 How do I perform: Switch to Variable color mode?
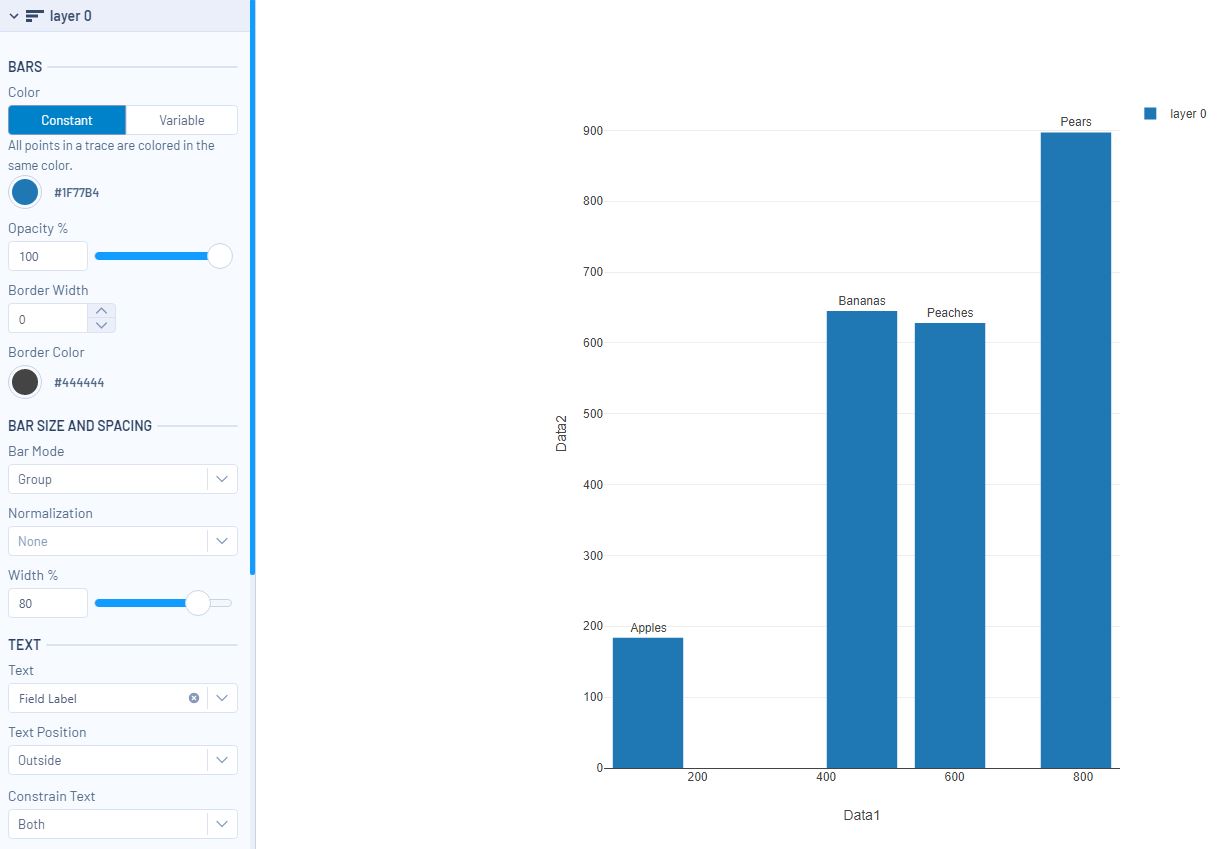pyautogui.click(x=181, y=119)
